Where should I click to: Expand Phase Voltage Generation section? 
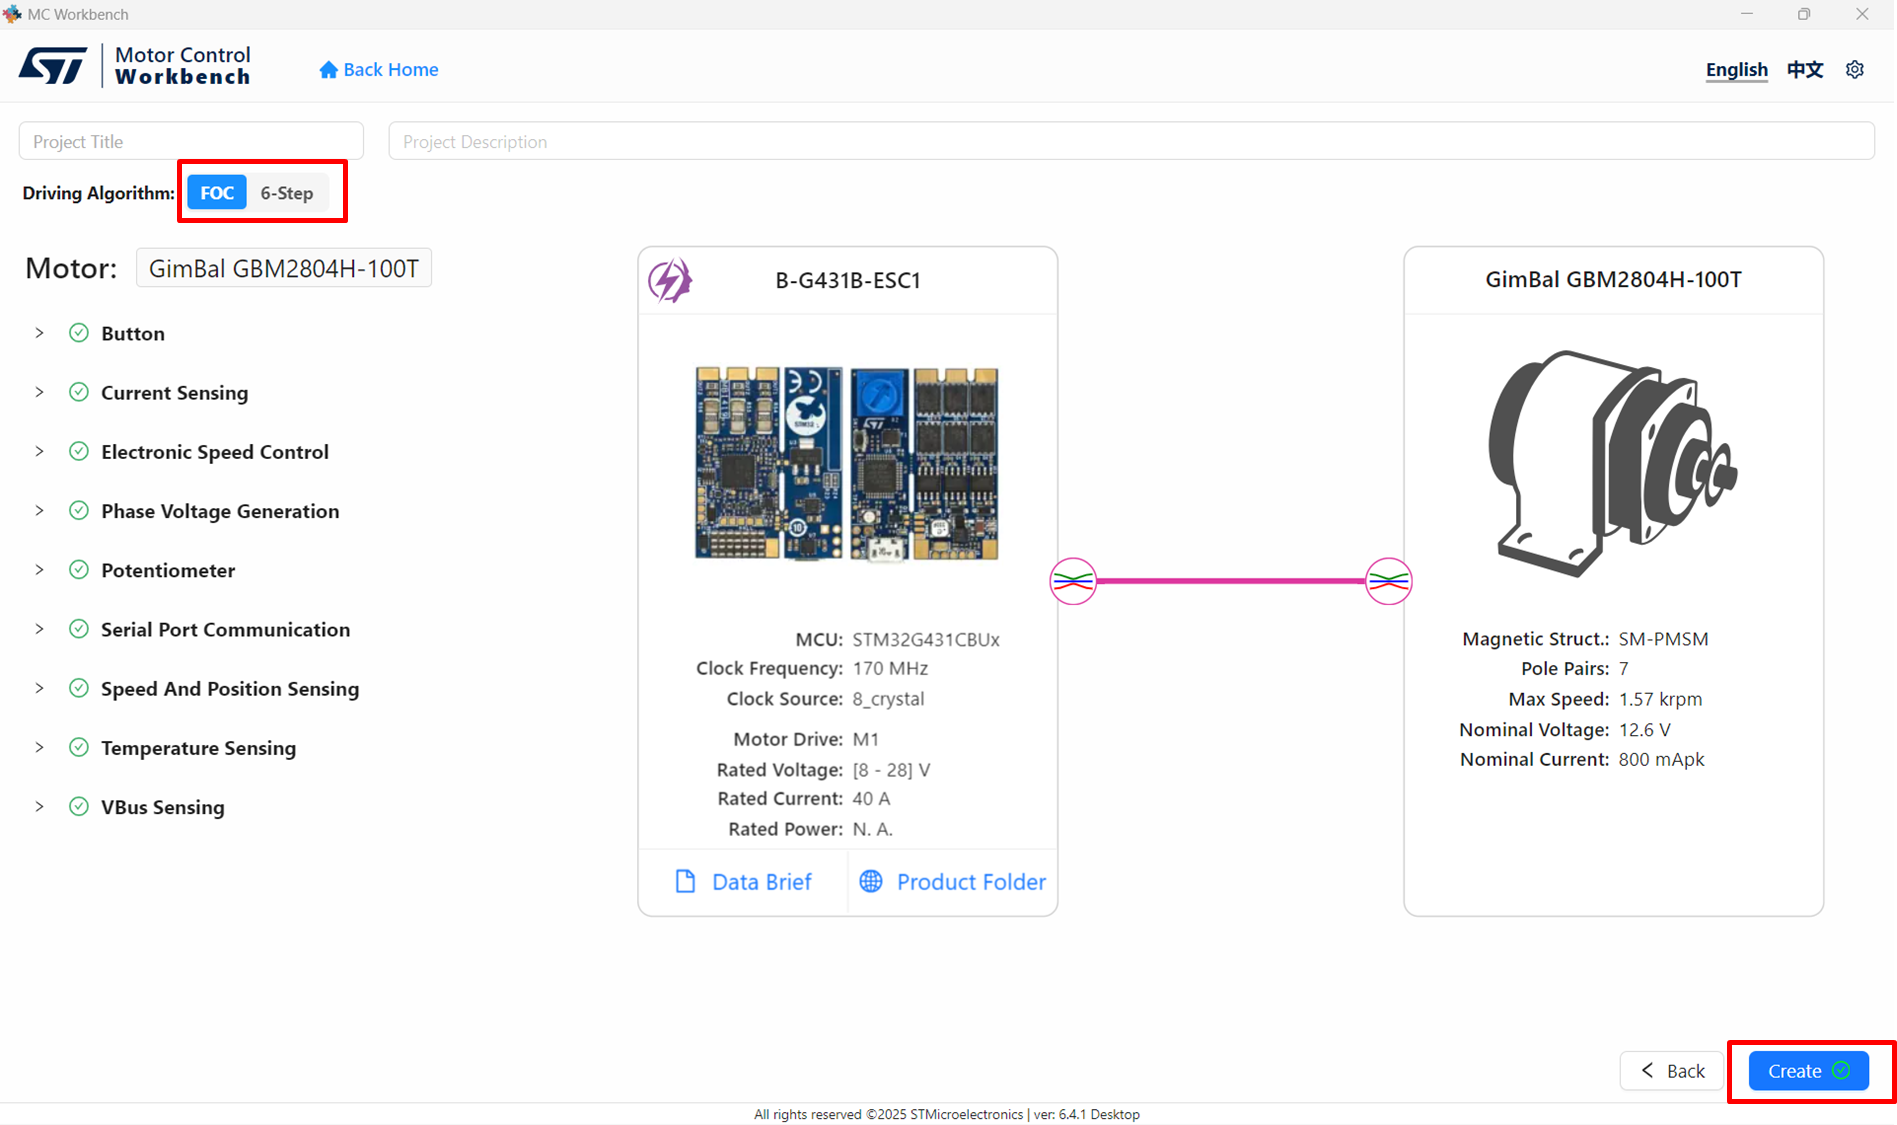pyautogui.click(x=39, y=511)
